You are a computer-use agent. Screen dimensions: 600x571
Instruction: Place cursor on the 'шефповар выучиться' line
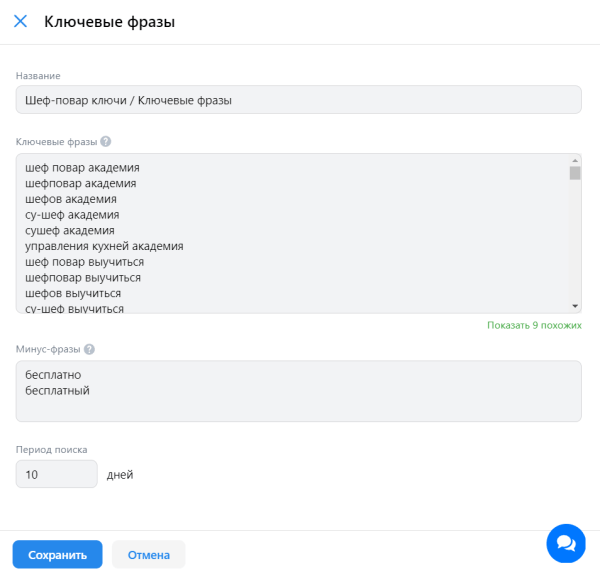coord(82,277)
